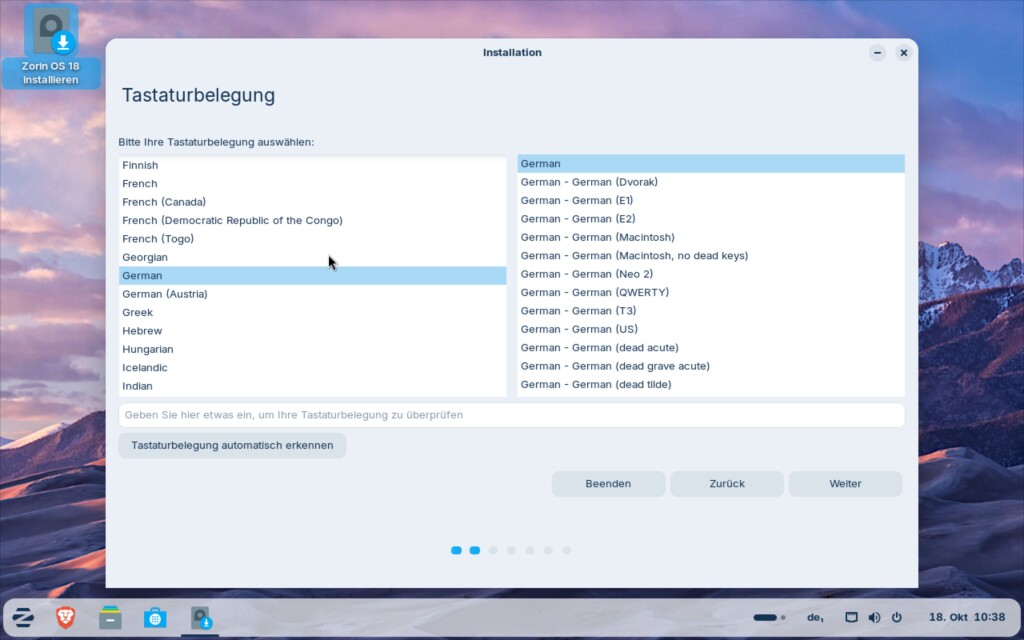Click the 'Zurück' button
1024x640 pixels.
tap(727, 484)
